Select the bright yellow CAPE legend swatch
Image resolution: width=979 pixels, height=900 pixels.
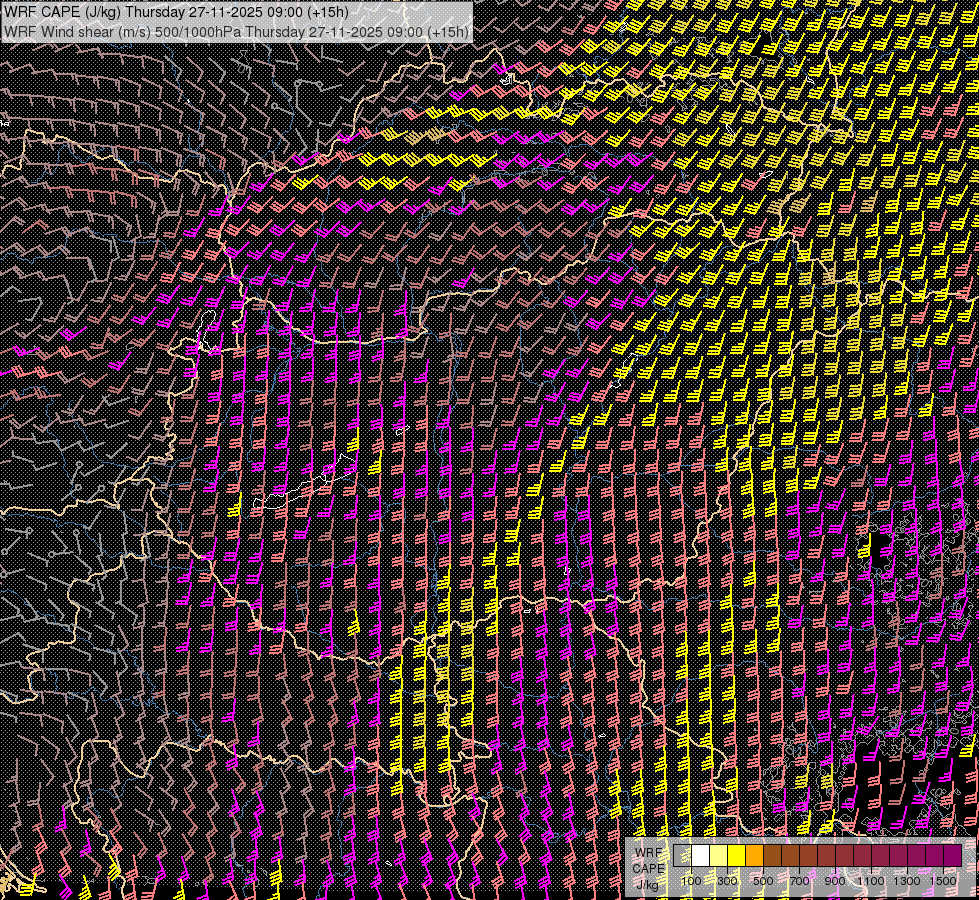click(x=737, y=855)
